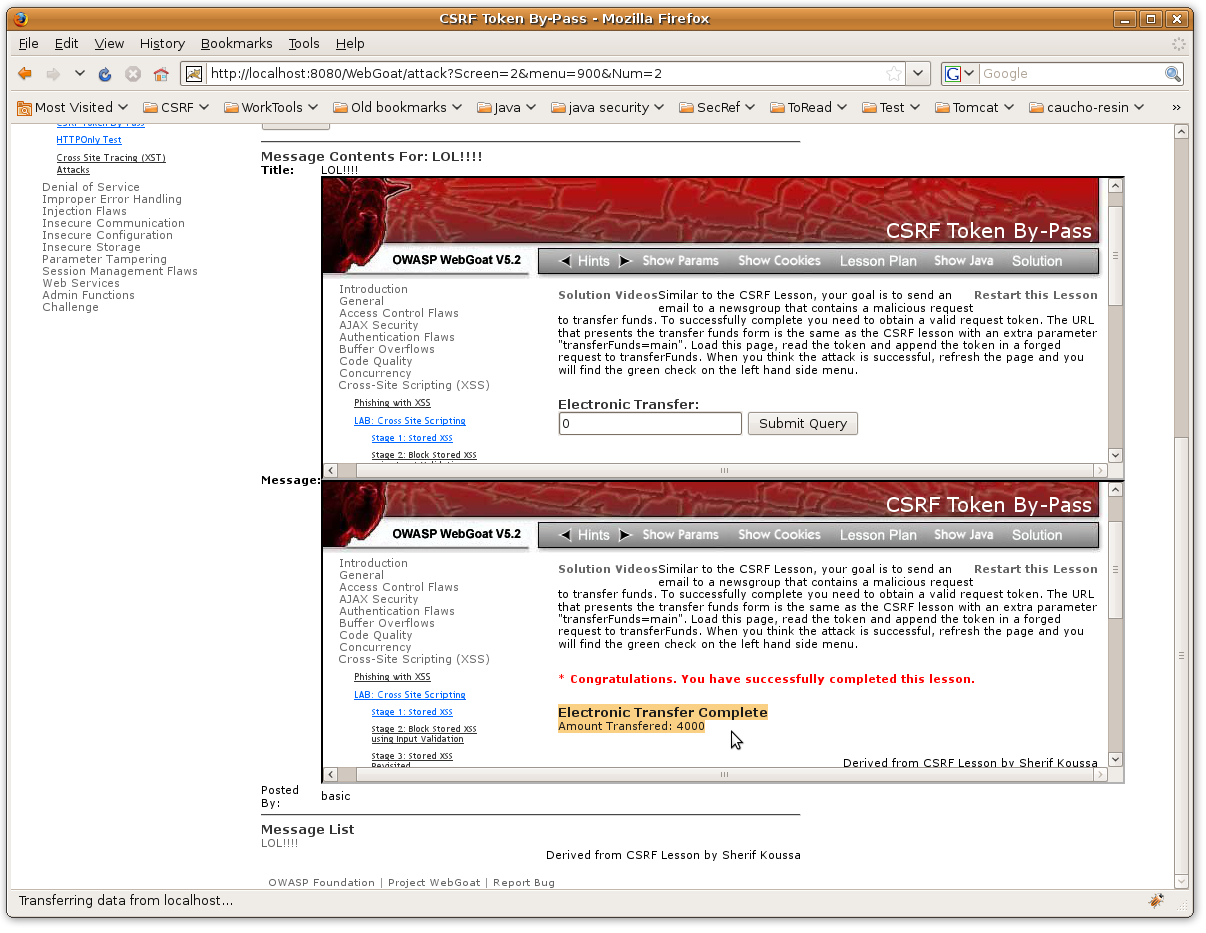Click the search magnifier icon
The image size is (1206, 933).
(1172, 74)
